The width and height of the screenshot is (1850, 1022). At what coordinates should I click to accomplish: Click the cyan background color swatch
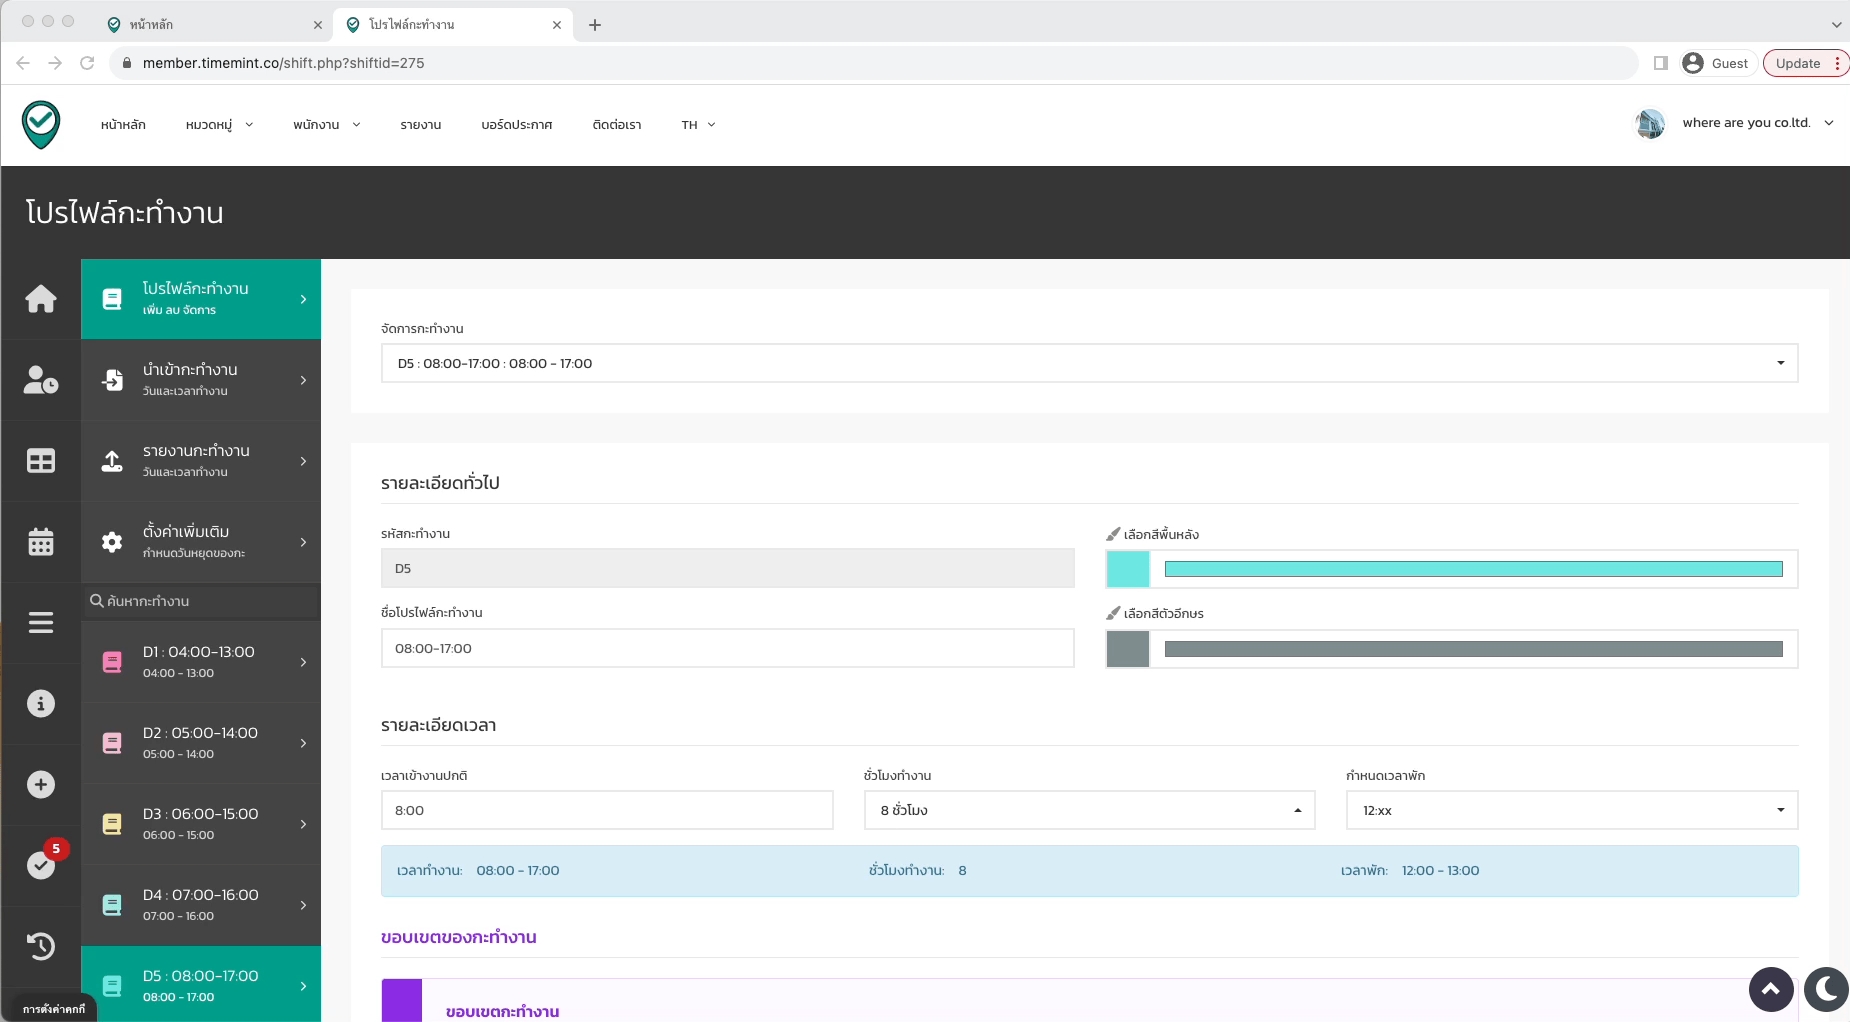click(x=1128, y=569)
